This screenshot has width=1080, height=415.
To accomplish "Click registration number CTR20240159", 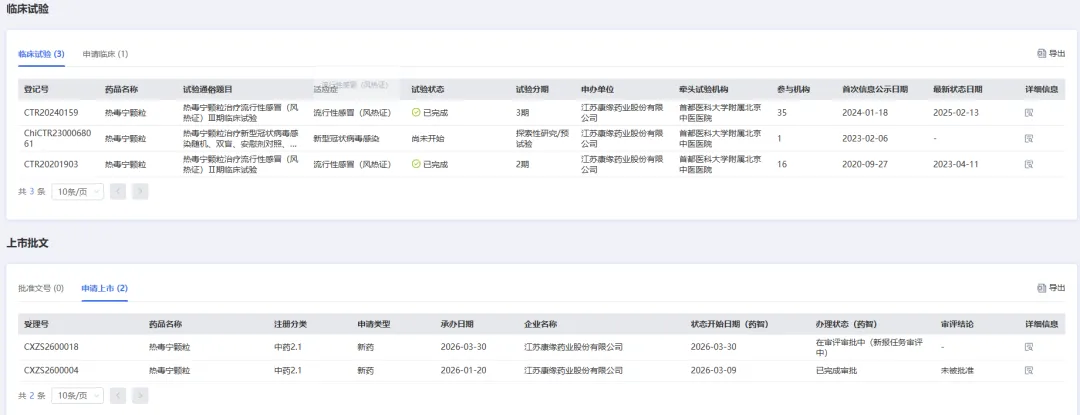I will tap(51, 112).
